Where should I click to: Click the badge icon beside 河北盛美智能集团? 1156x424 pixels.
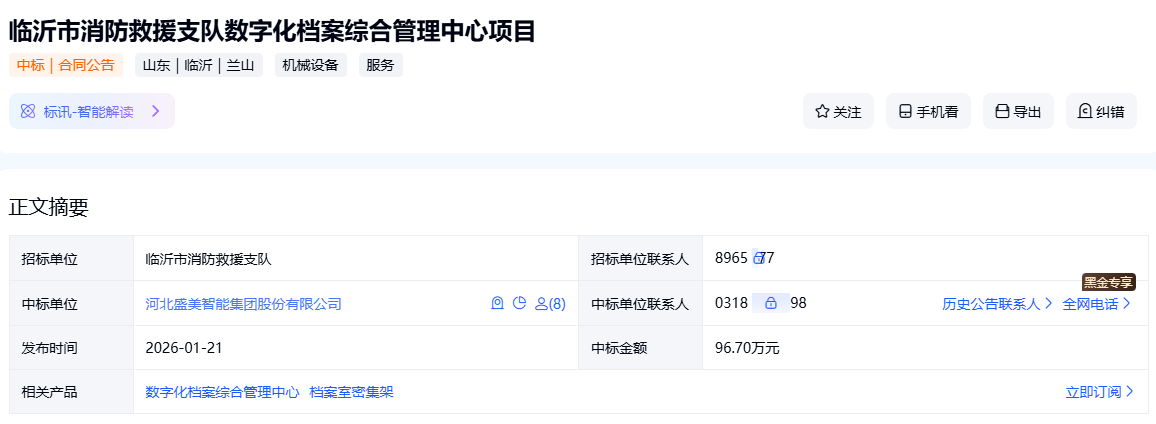point(497,303)
